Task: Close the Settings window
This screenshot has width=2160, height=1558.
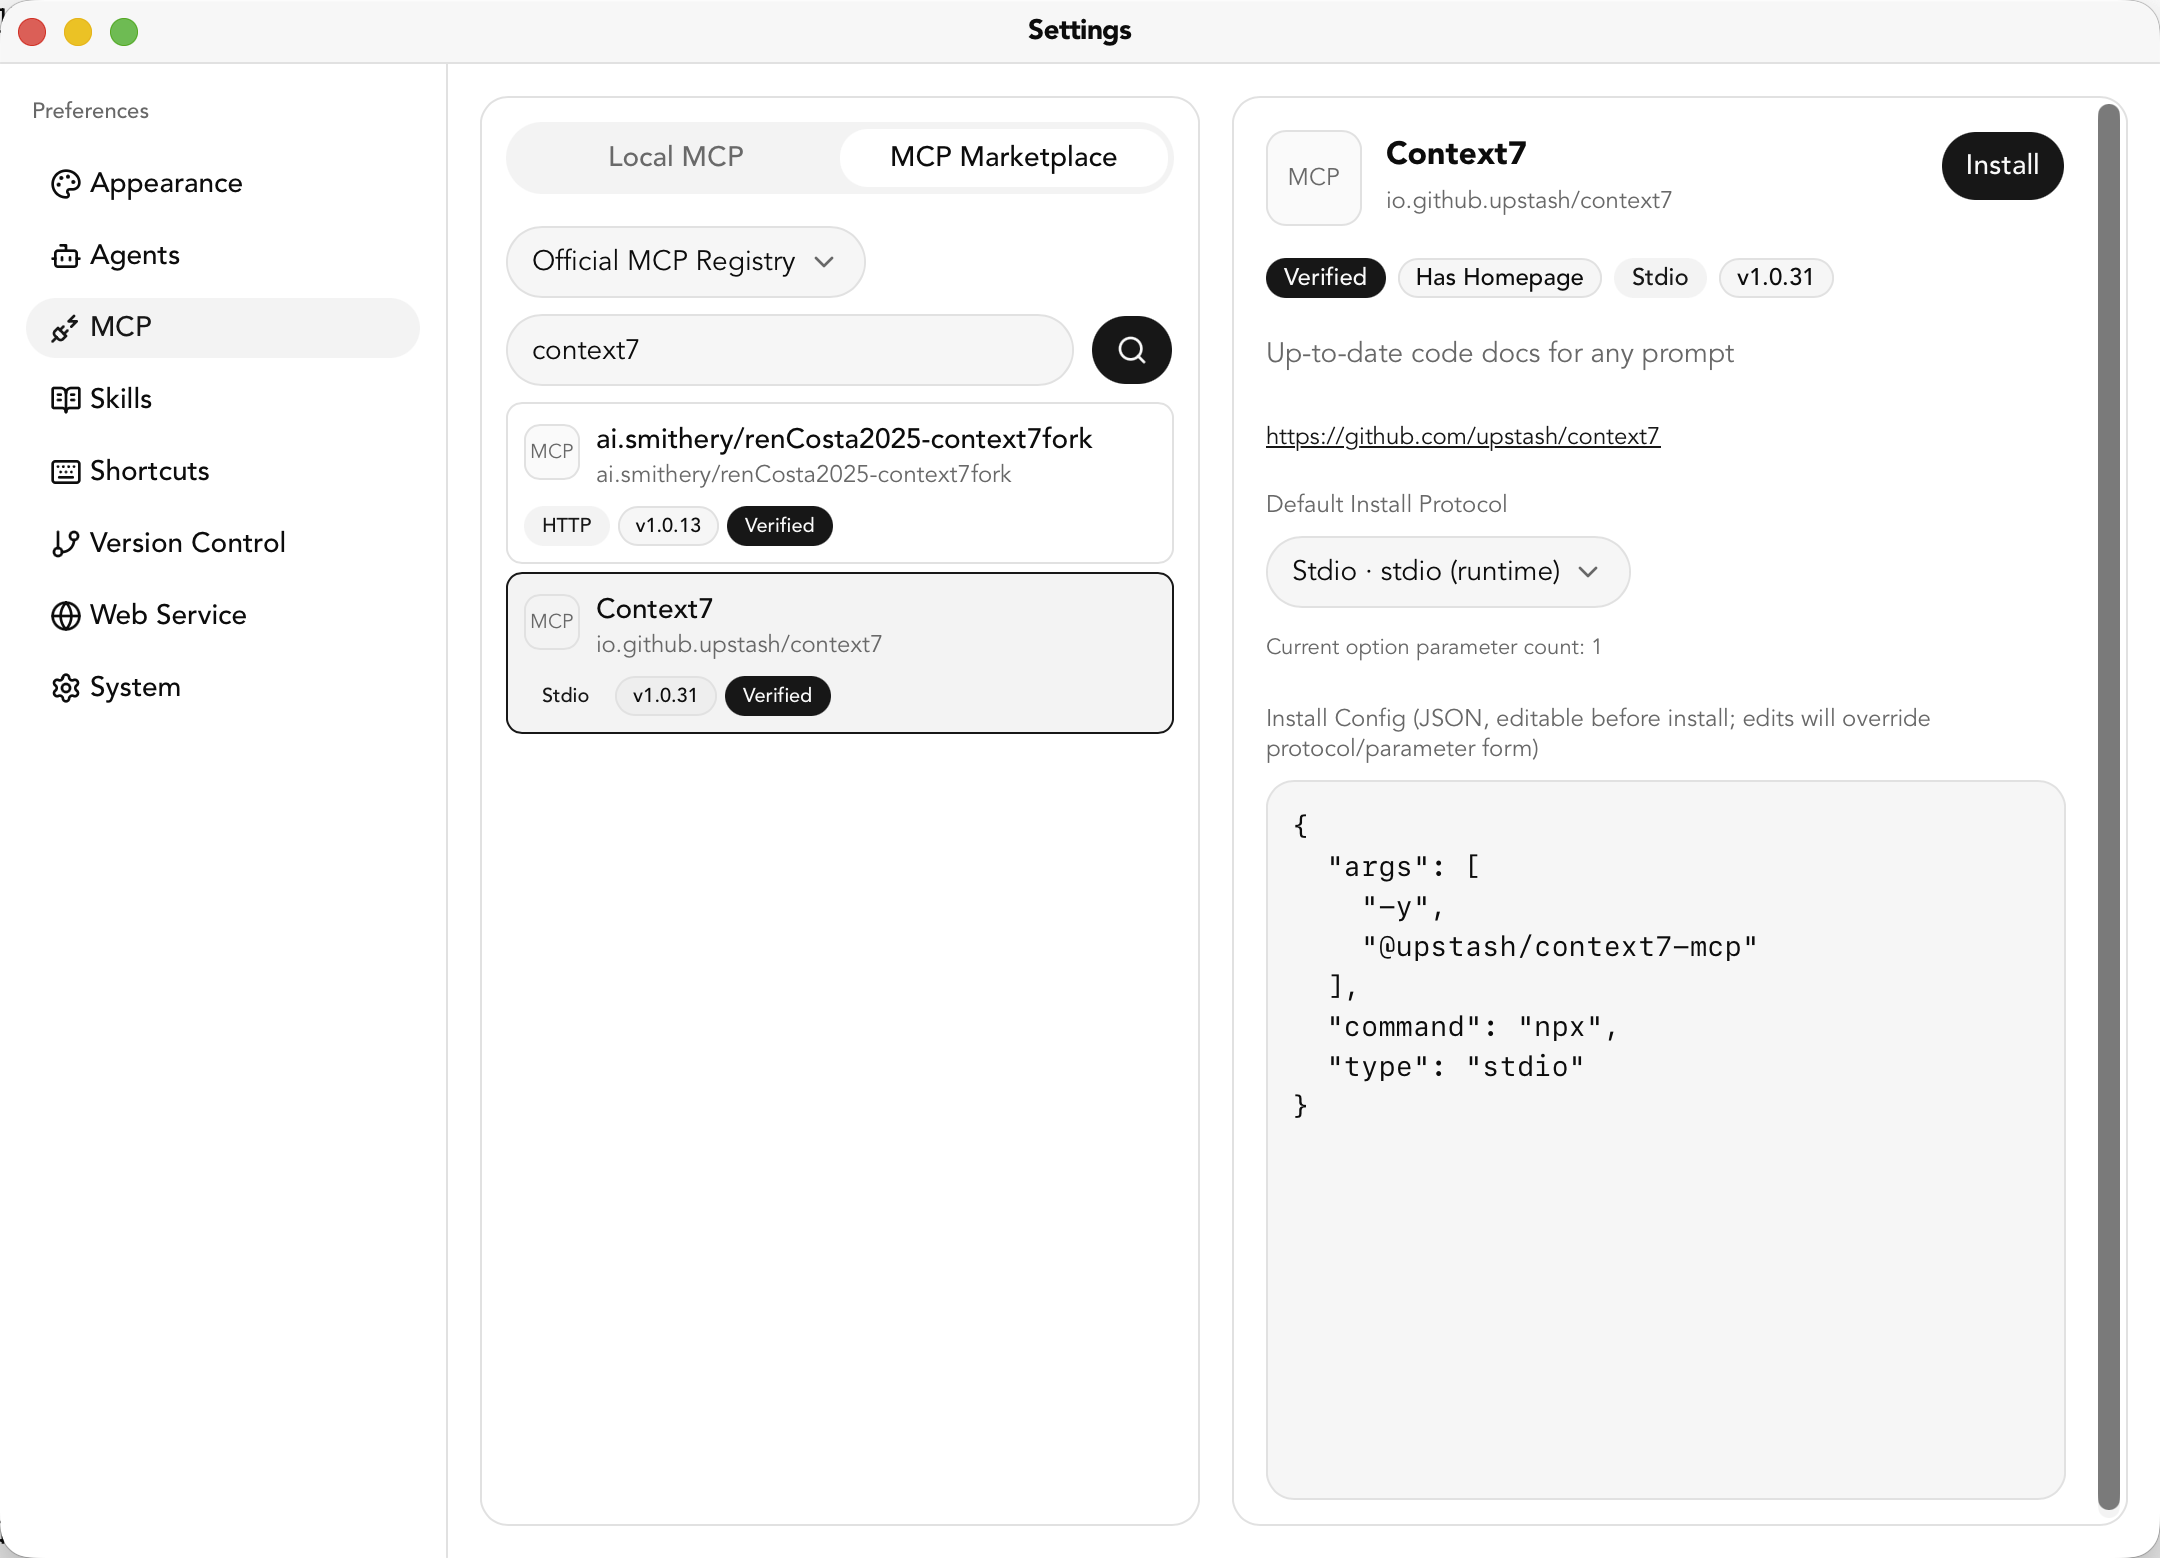Action: click(32, 32)
